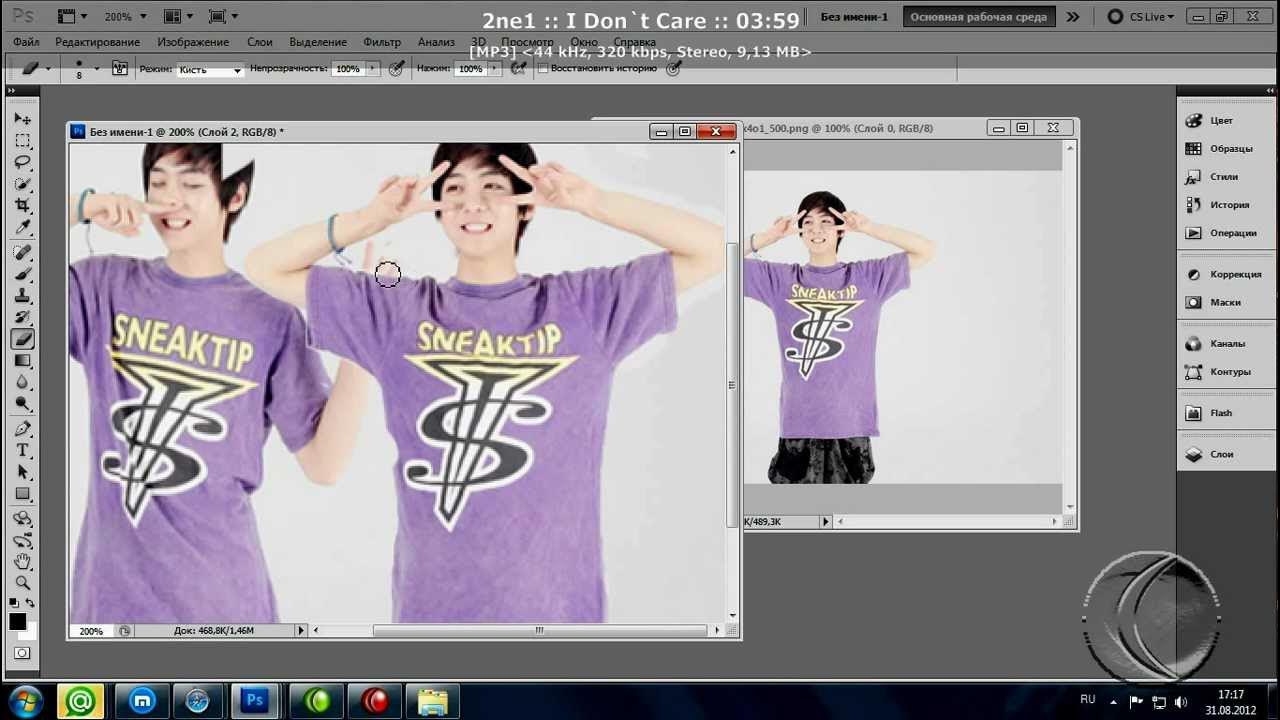Open the Режим mode dropdown showing Кисть
The width and height of the screenshot is (1280, 720).
[x=210, y=69]
